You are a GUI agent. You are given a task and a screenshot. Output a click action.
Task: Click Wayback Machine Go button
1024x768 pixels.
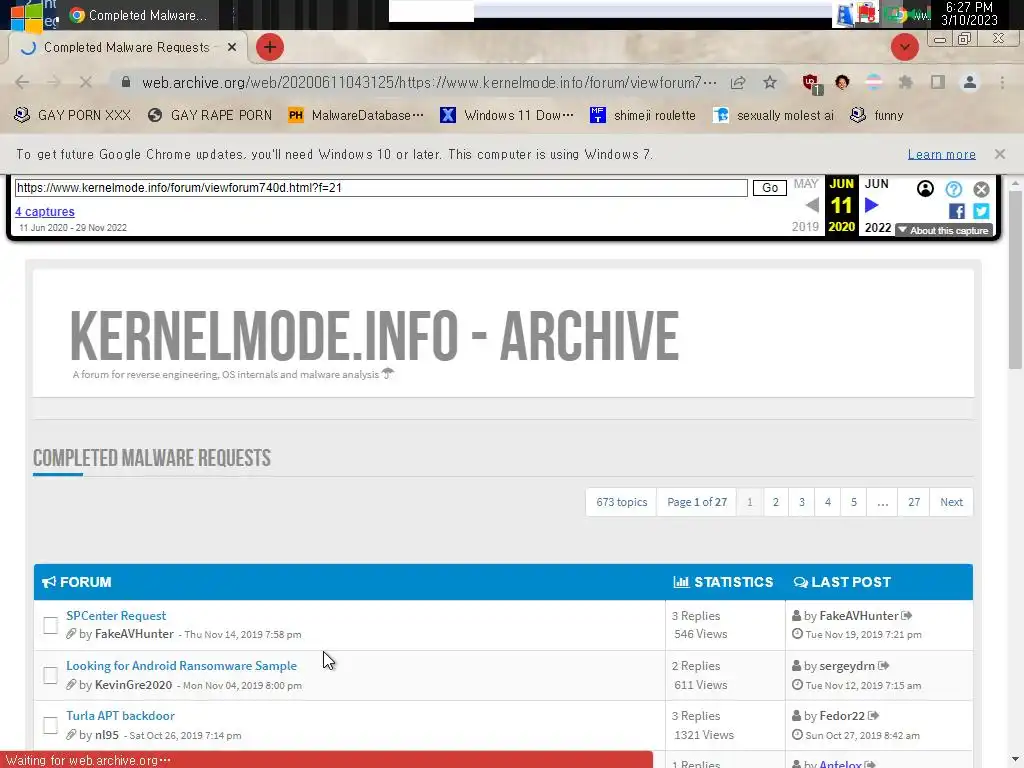tap(769, 188)
